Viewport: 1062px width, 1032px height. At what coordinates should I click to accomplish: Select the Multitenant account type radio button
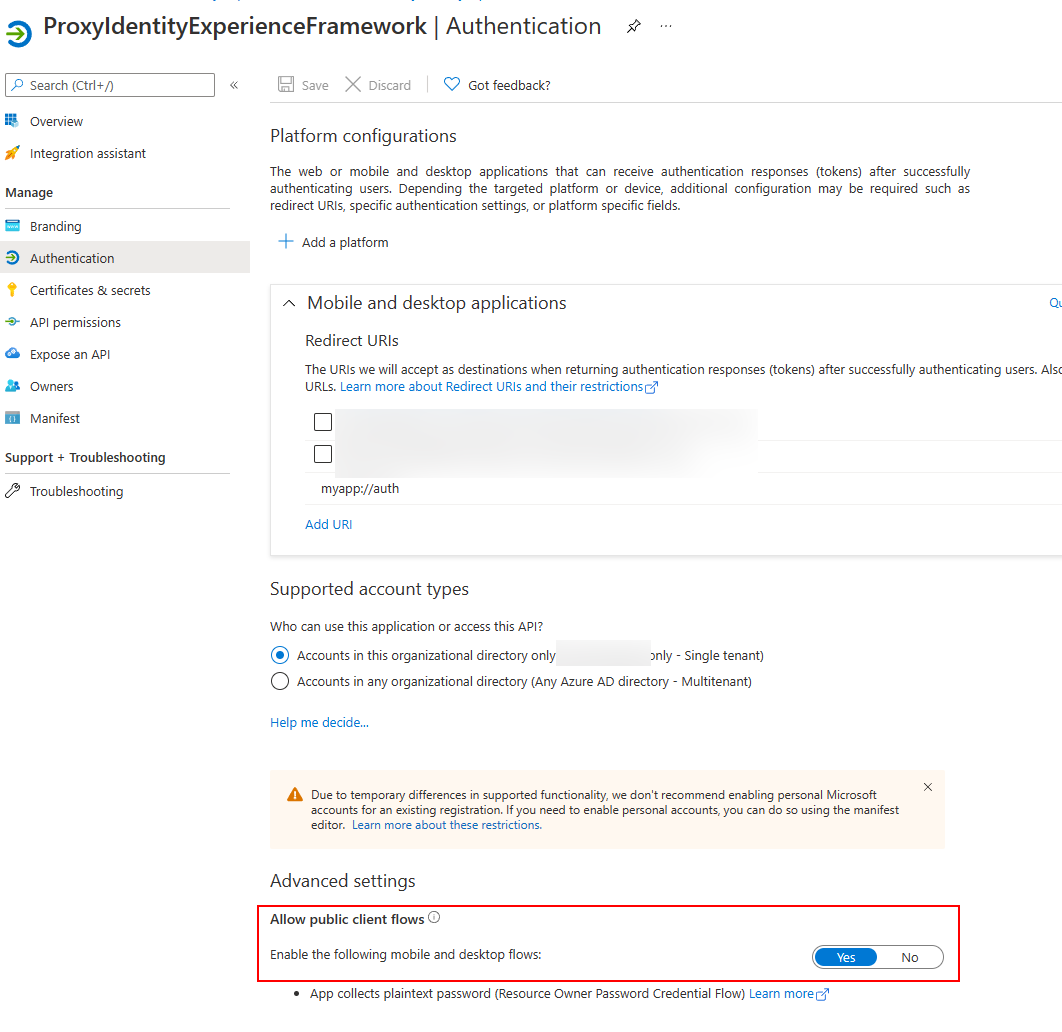(x=280, y=681)
